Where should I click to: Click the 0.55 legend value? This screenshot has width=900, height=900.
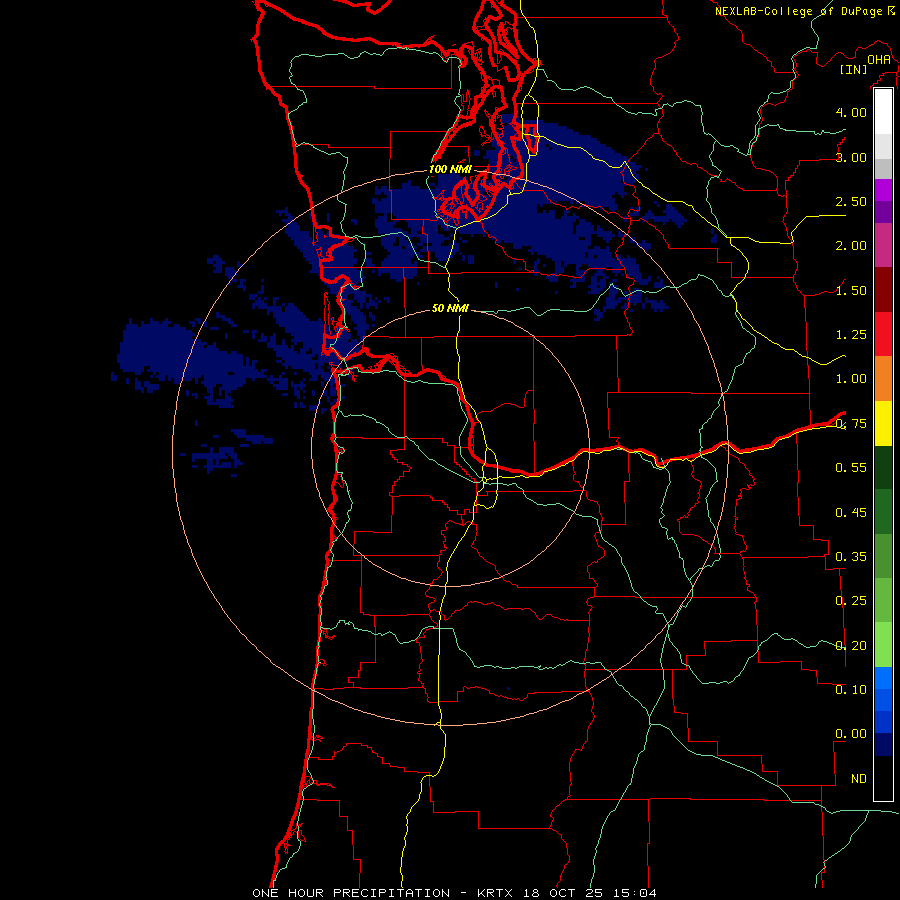[851, 468]
